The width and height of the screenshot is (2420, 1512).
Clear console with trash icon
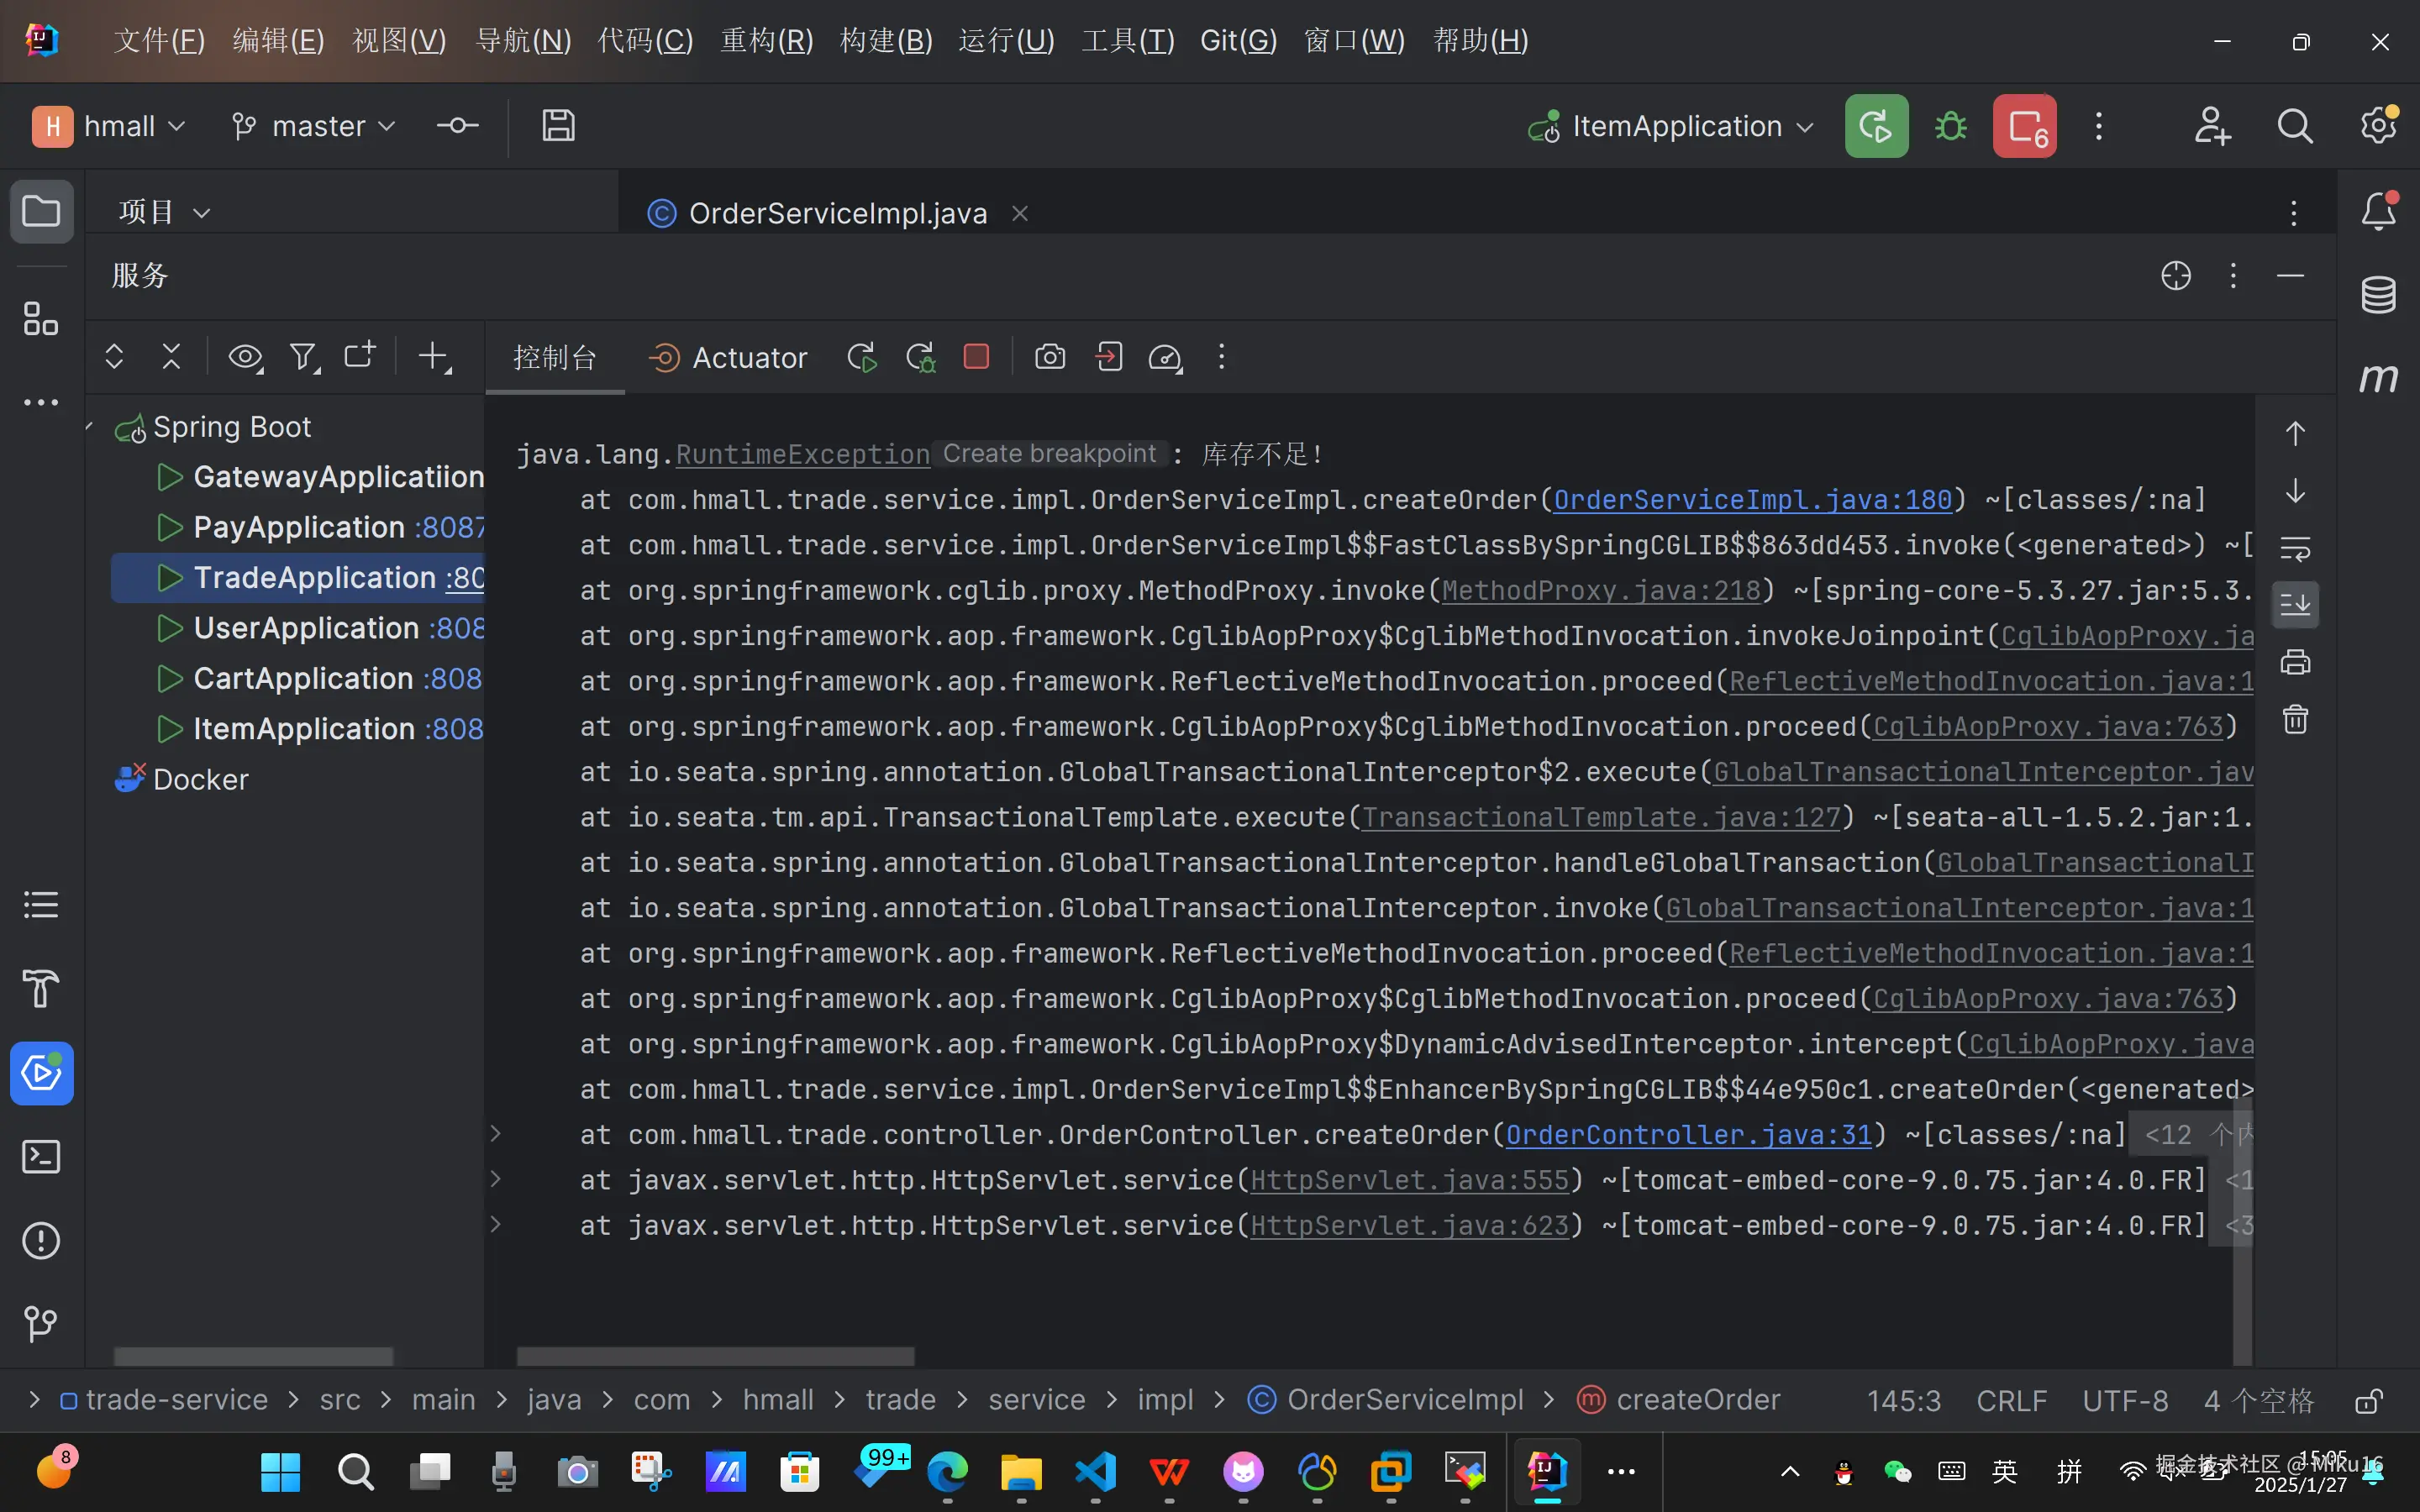tap(2295, 719)
